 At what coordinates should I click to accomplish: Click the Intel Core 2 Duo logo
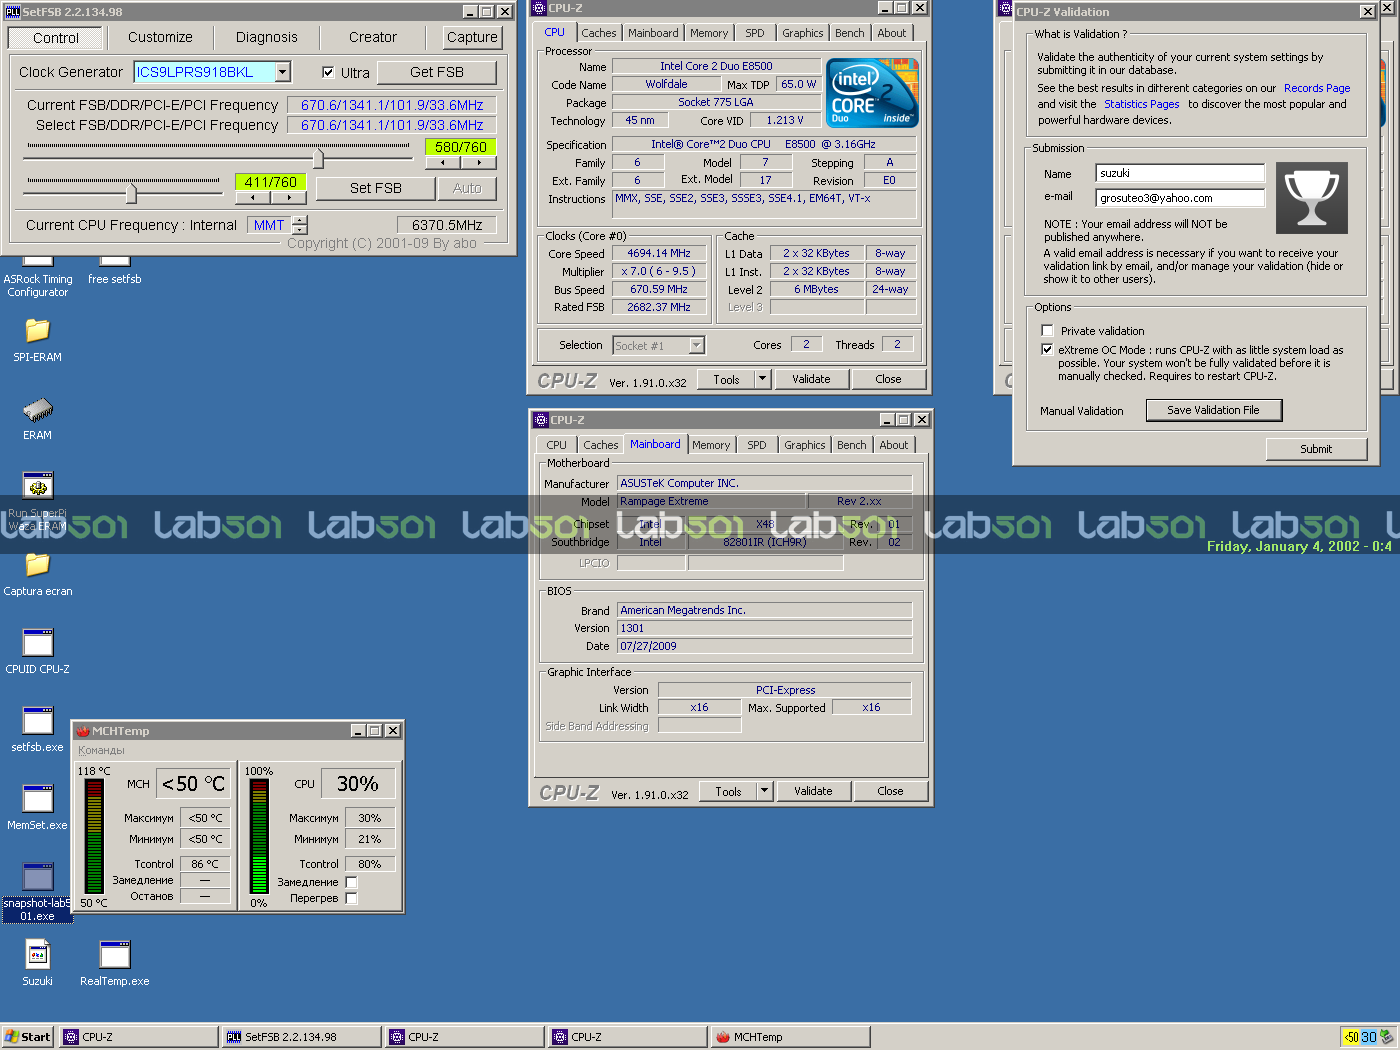coord(873,92)
